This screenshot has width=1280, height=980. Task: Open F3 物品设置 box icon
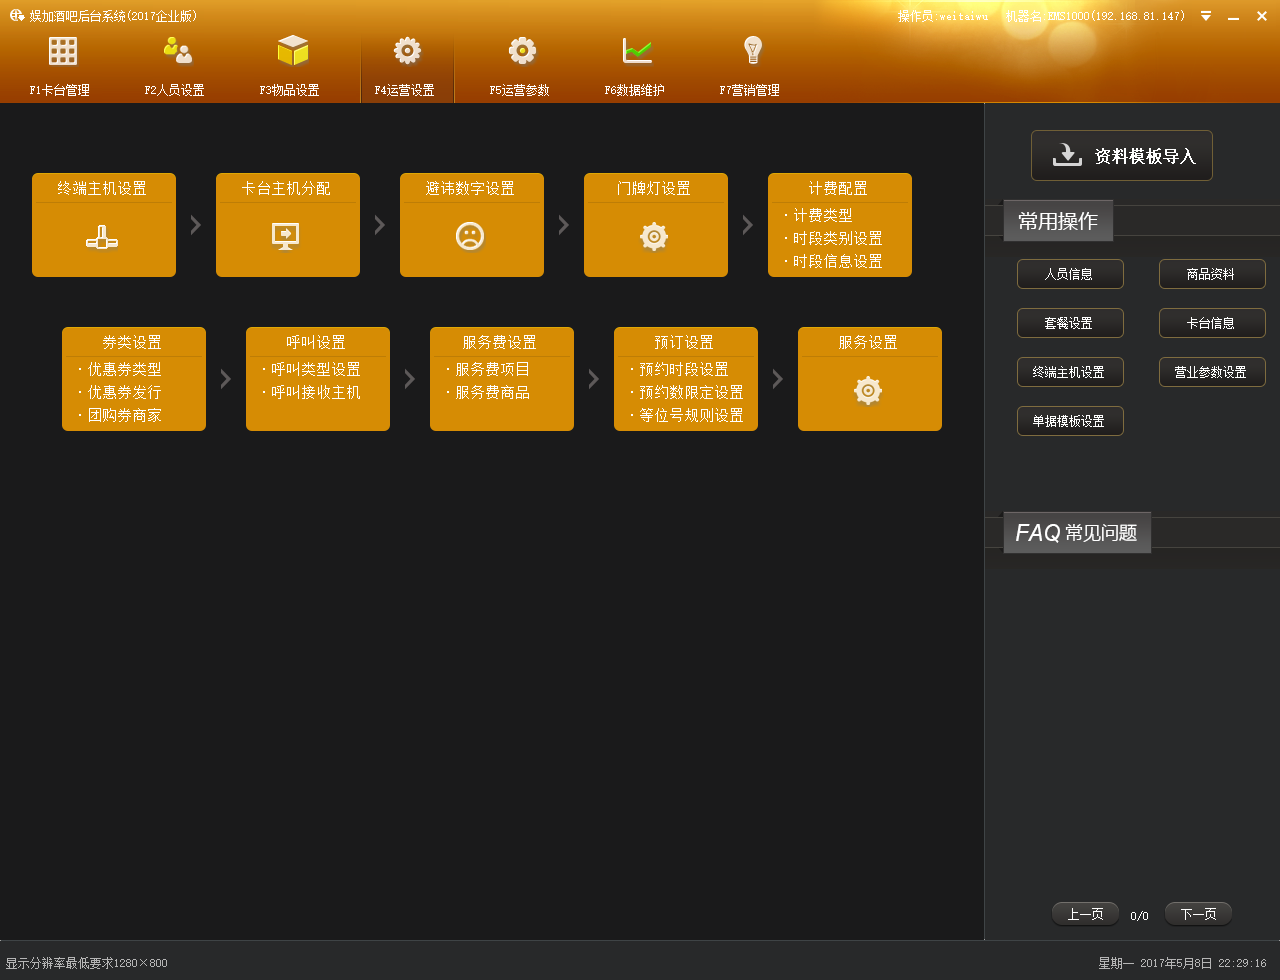292,51
